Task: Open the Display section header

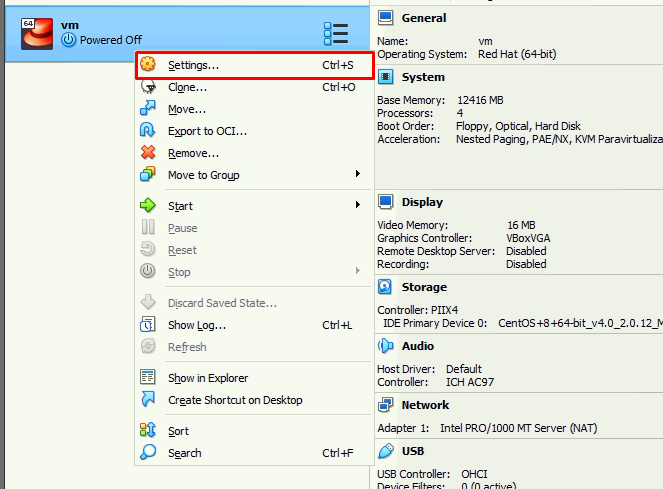Action: [422, 202]
